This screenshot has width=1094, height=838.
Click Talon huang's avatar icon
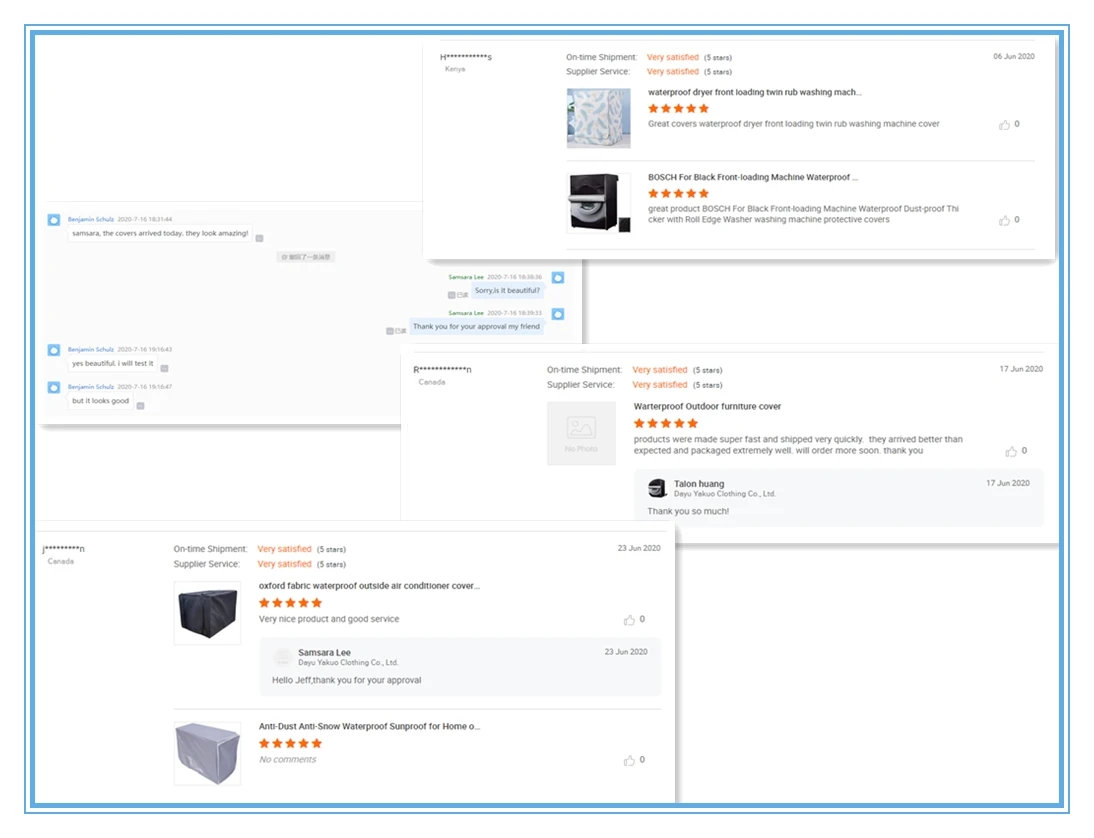(657, 488)
